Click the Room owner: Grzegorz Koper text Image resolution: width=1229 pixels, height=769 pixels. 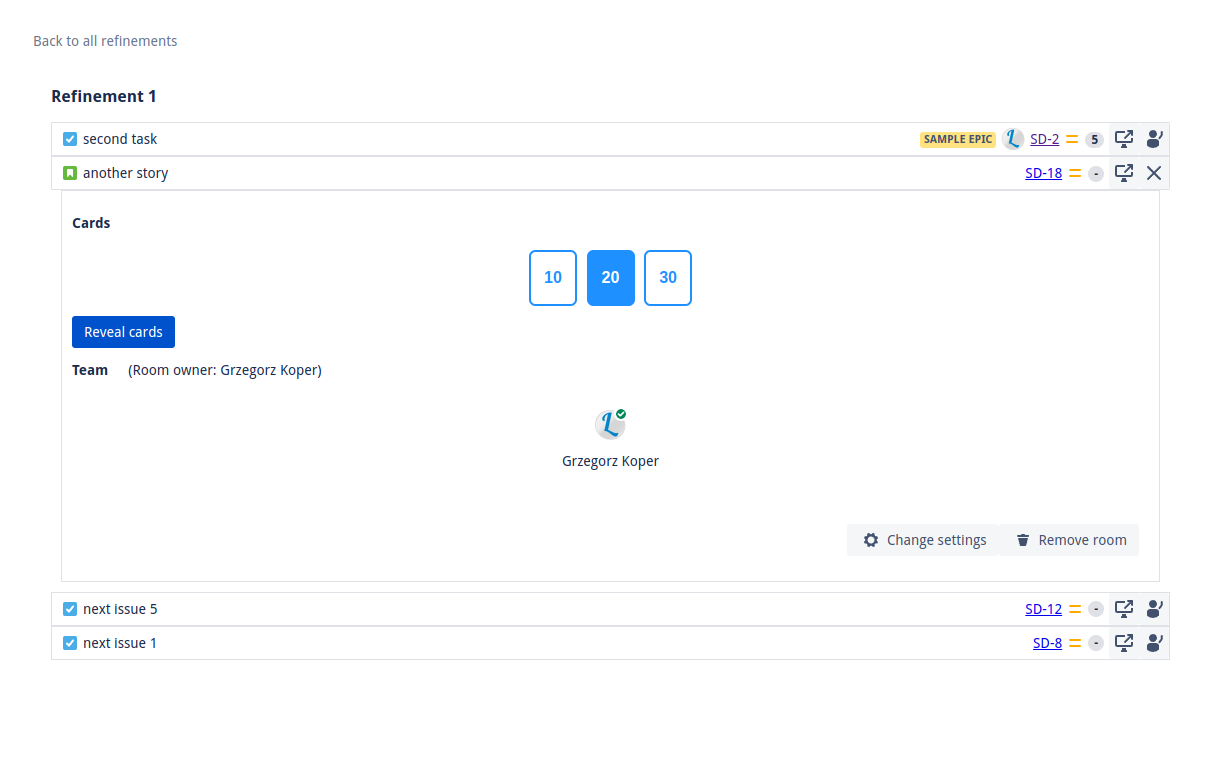[225, 370]
